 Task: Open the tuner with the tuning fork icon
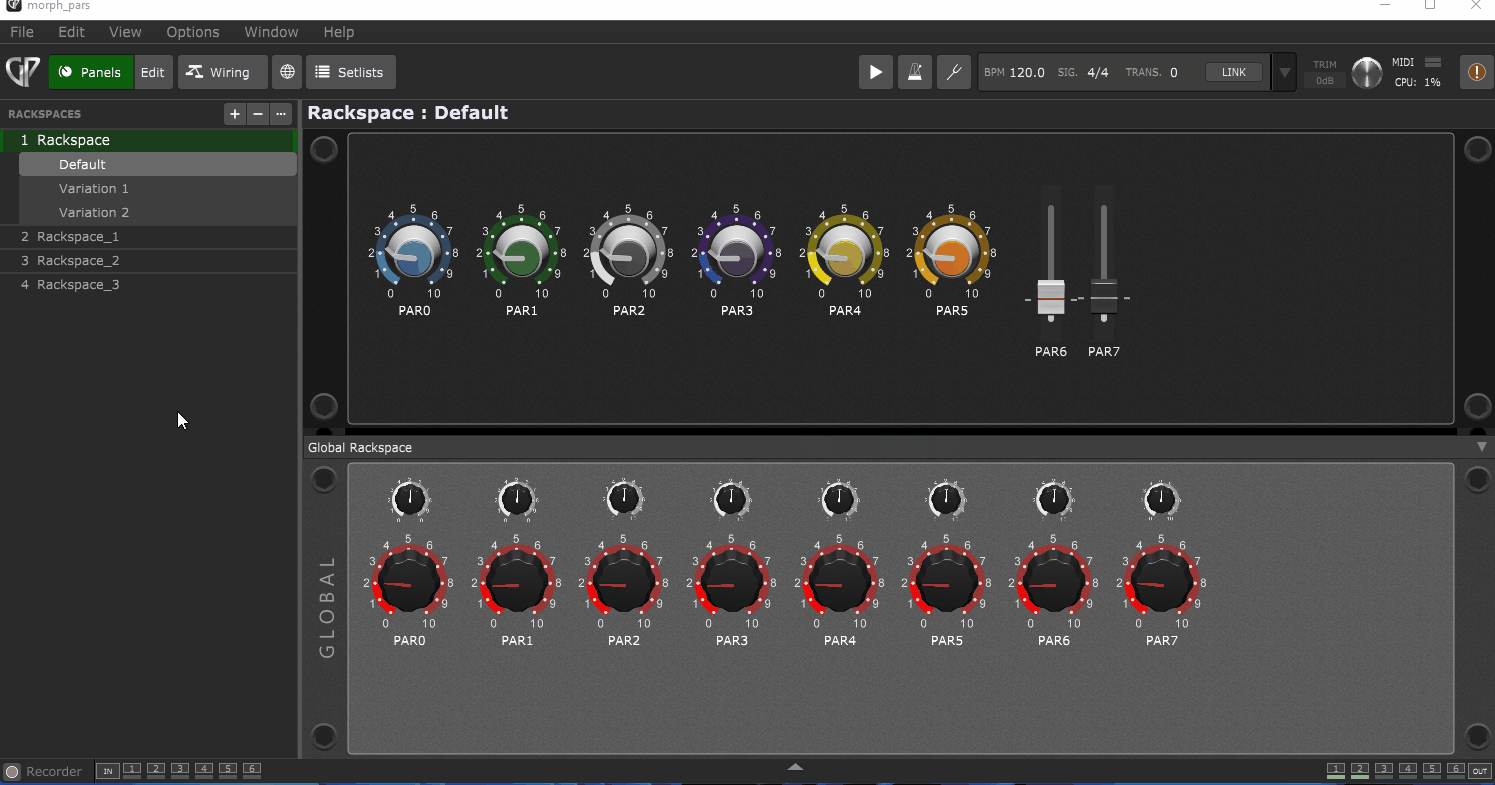tap(953, 72)
